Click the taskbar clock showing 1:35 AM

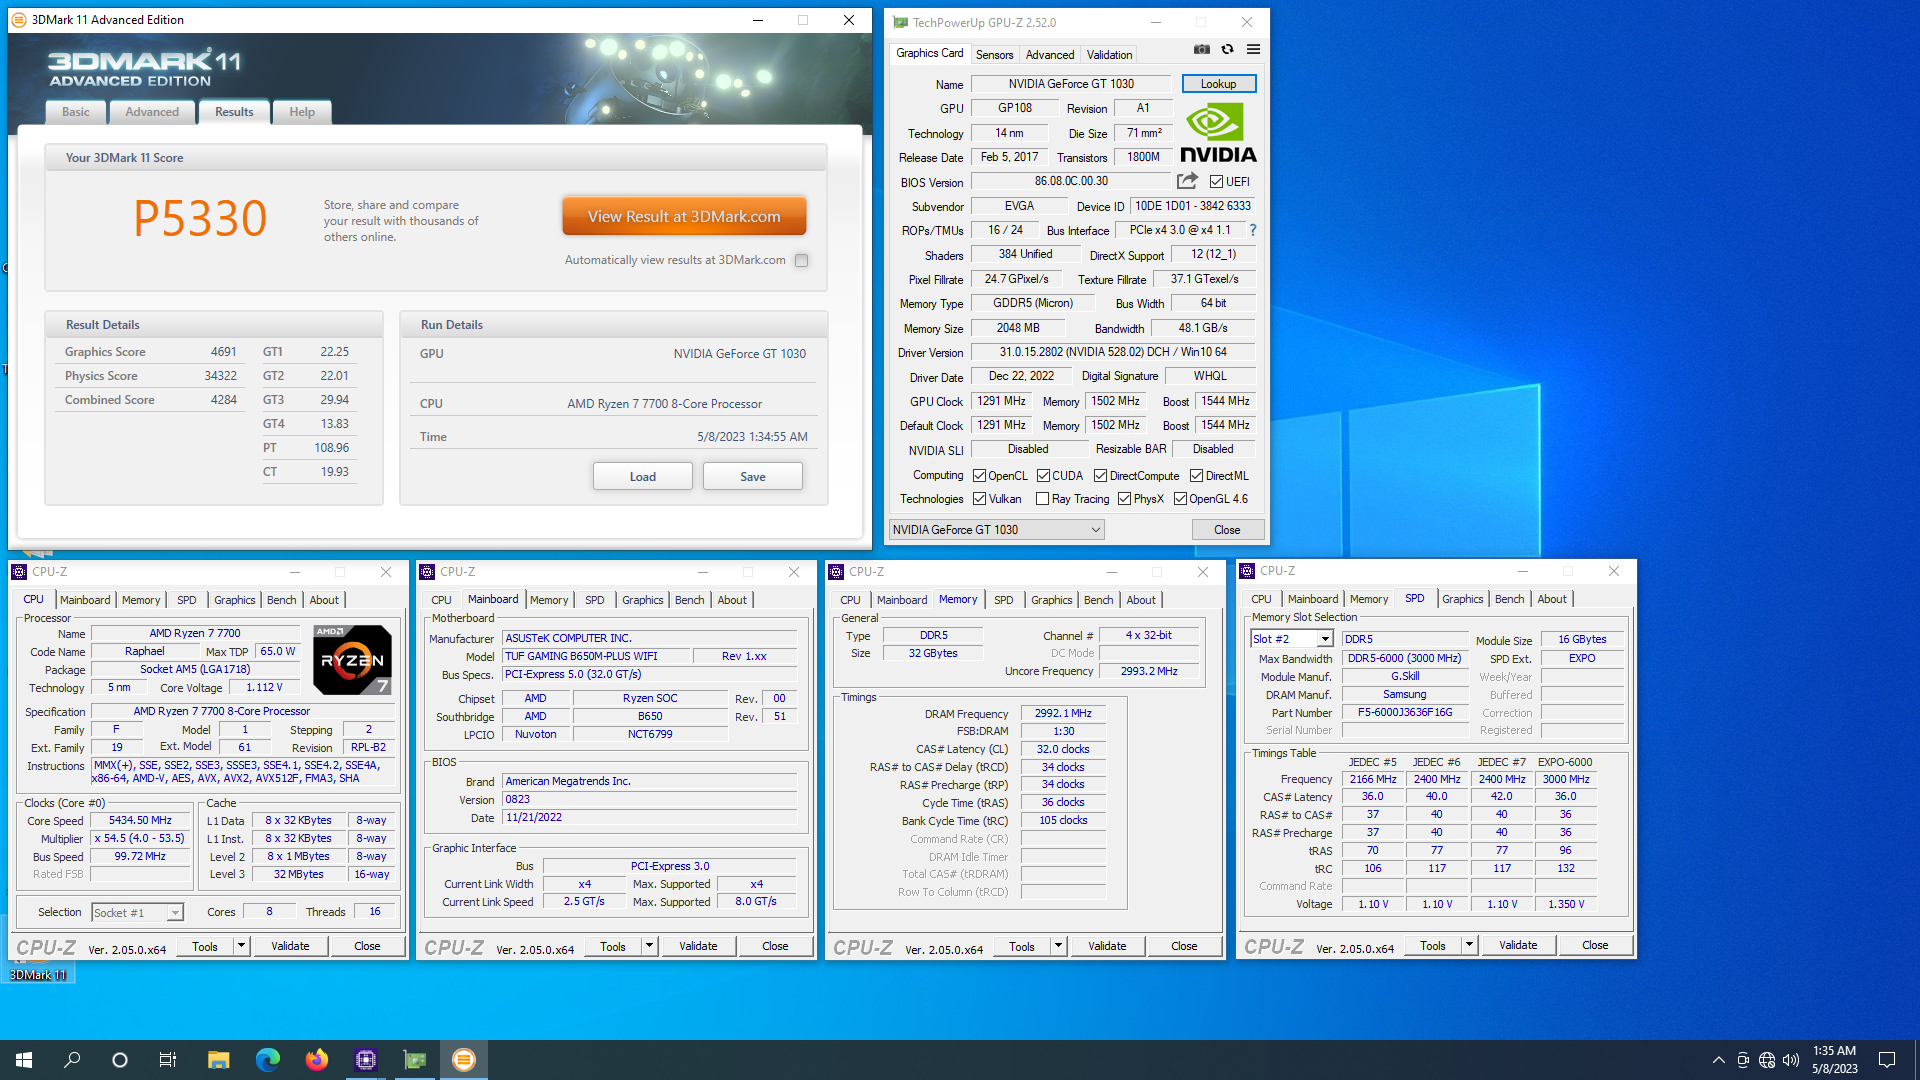[1834, 1060]
